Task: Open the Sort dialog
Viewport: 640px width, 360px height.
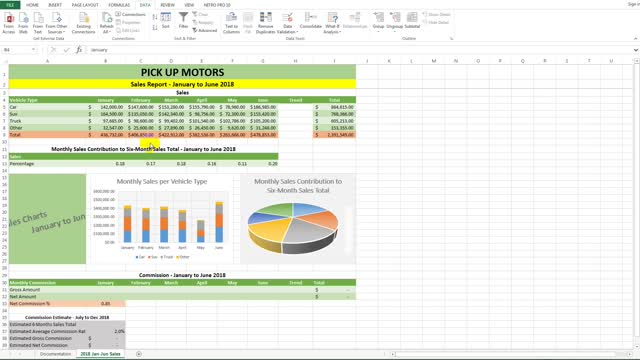Action: tap(166, 20)
